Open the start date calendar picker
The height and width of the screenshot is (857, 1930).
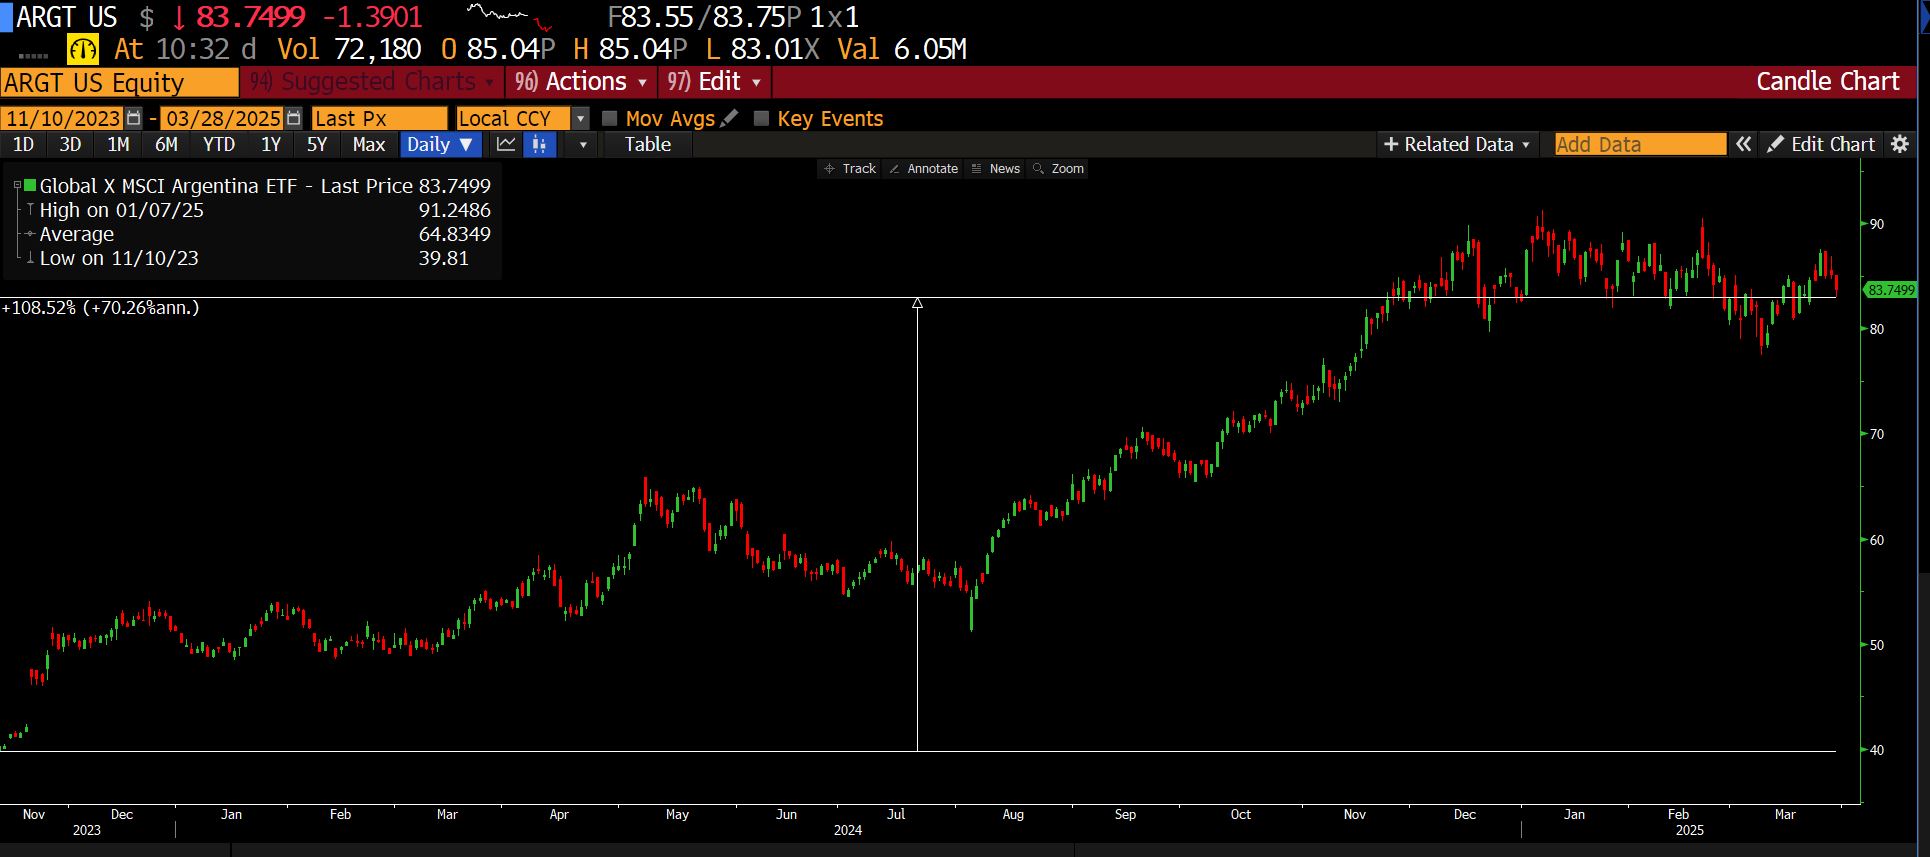[x=134, y=118]
